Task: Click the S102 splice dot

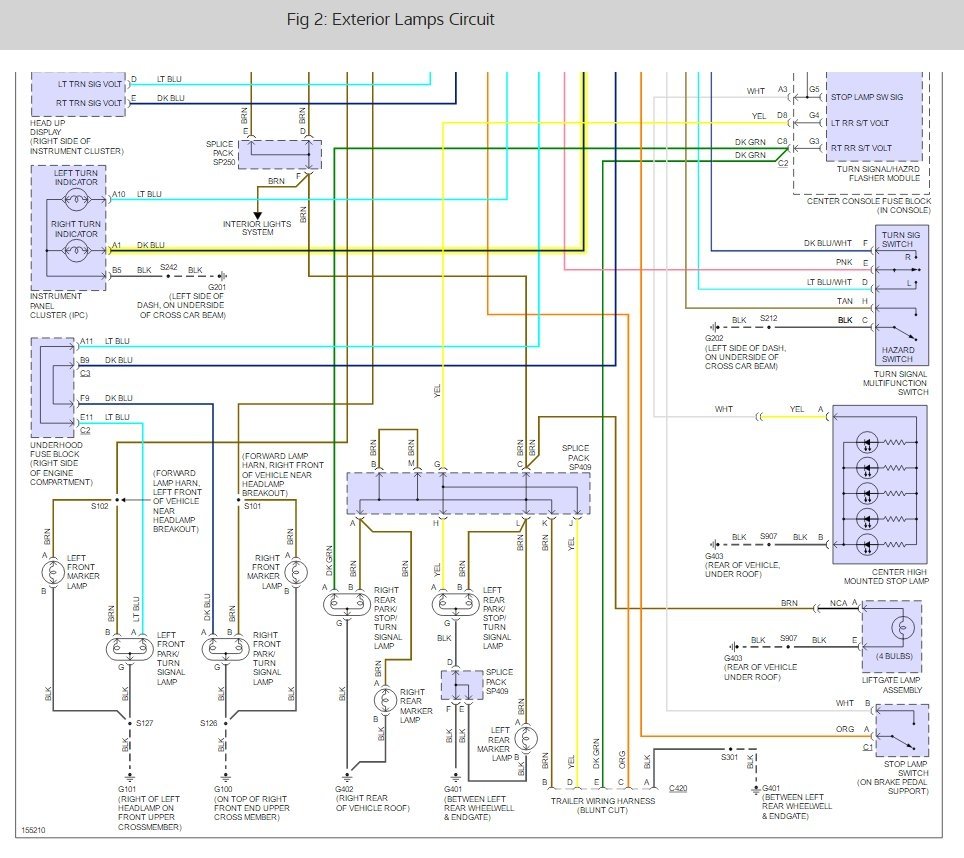Action: pos(117,500)
